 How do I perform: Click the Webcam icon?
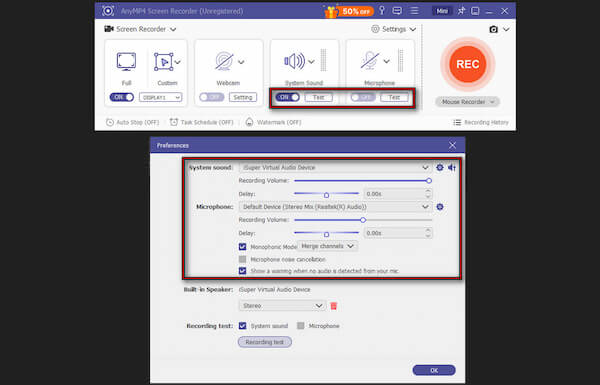(224, 61)
